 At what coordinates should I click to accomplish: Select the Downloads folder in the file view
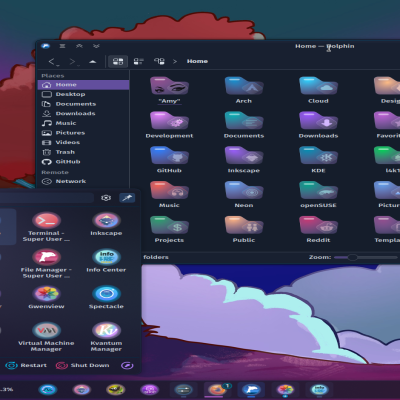[318, 121]
